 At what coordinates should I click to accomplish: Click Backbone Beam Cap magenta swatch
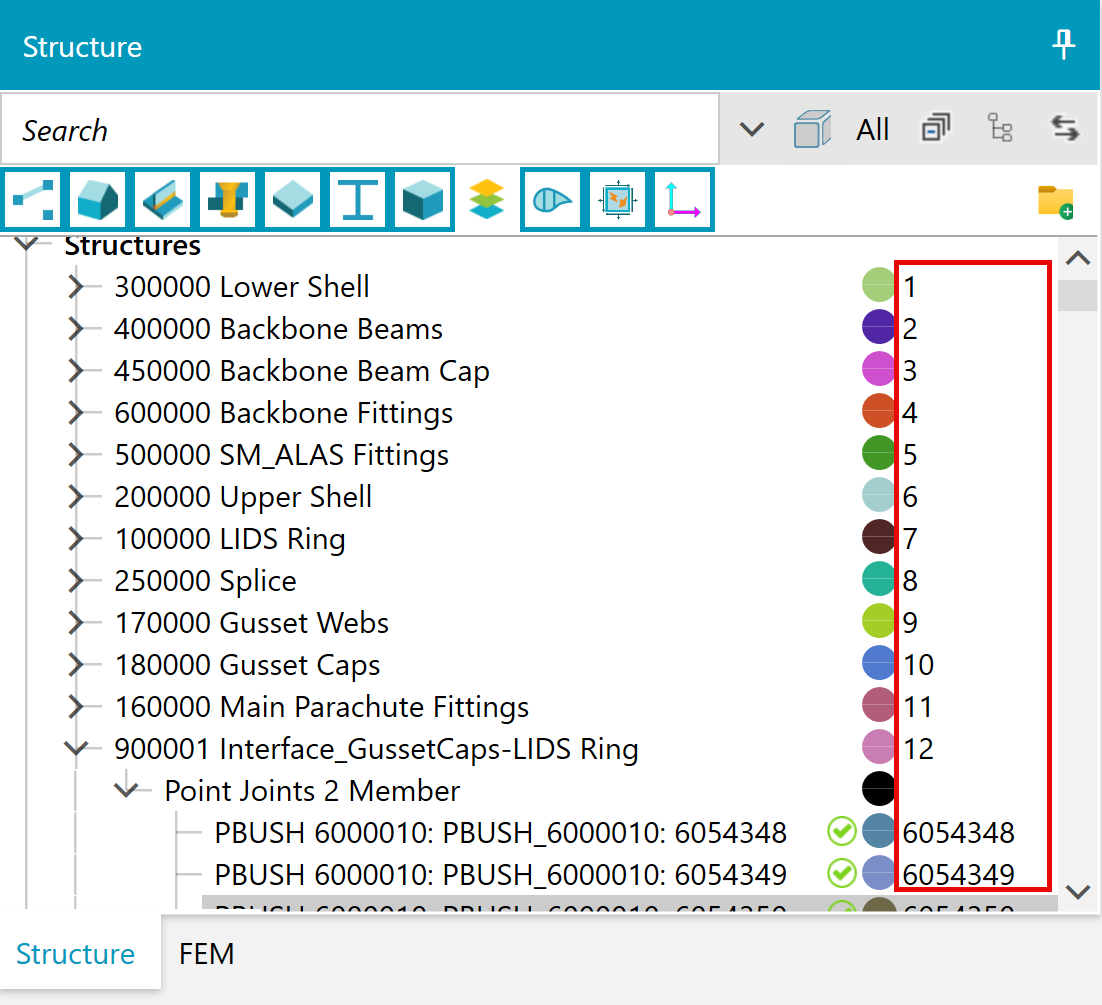879,370
